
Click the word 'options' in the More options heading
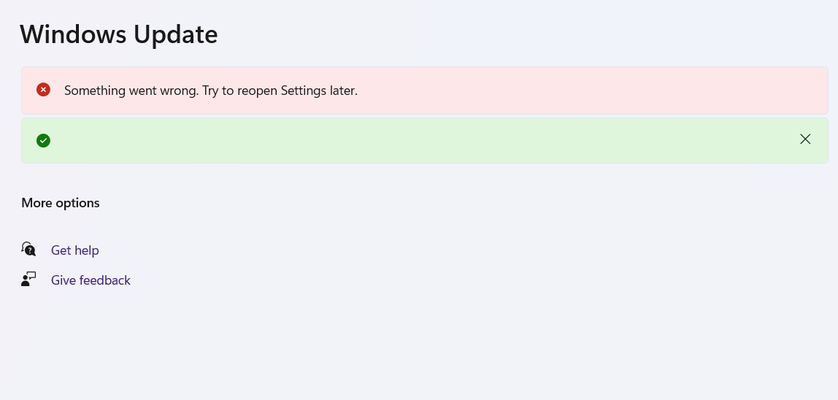[x=76, y=203]
